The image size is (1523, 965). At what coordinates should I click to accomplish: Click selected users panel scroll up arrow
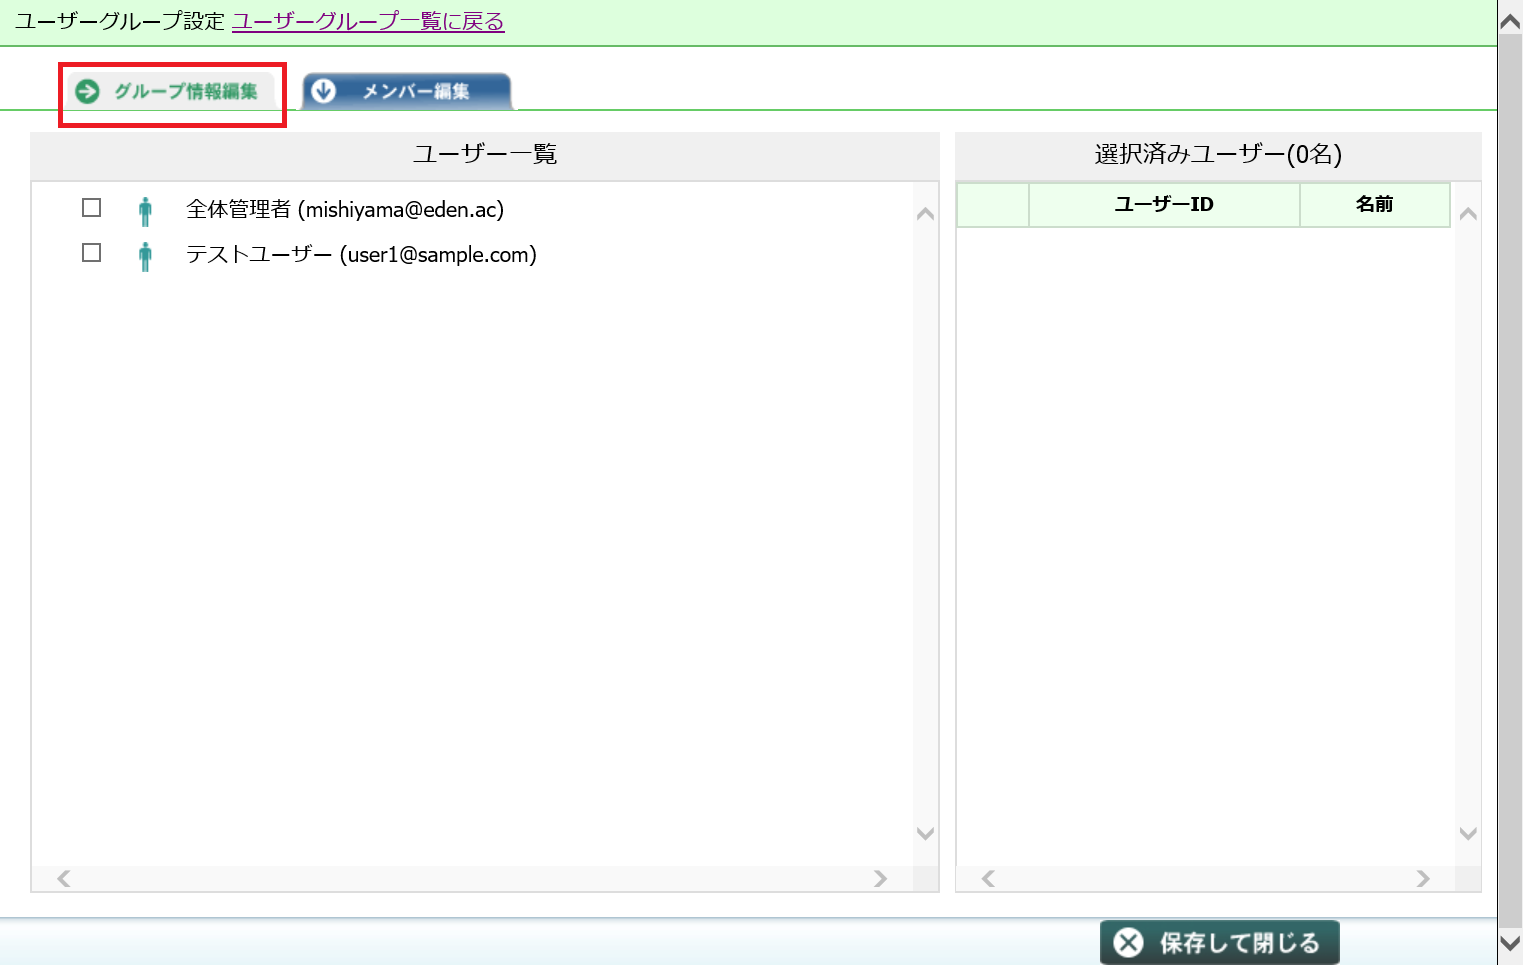tap(1468, 213)
